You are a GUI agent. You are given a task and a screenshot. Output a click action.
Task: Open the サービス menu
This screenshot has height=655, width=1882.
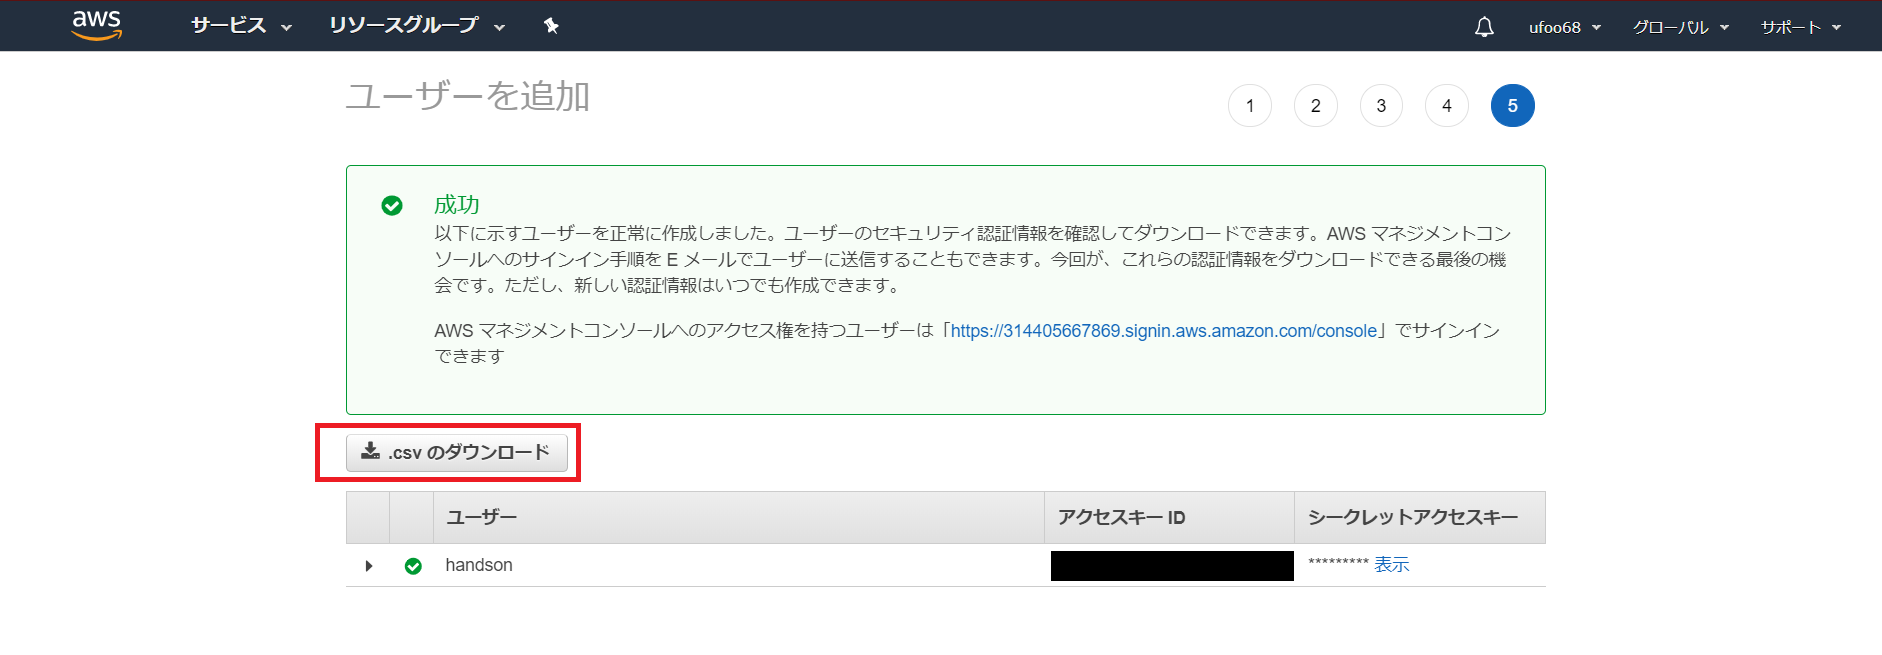pyautogui.click(x=241, y=26)
